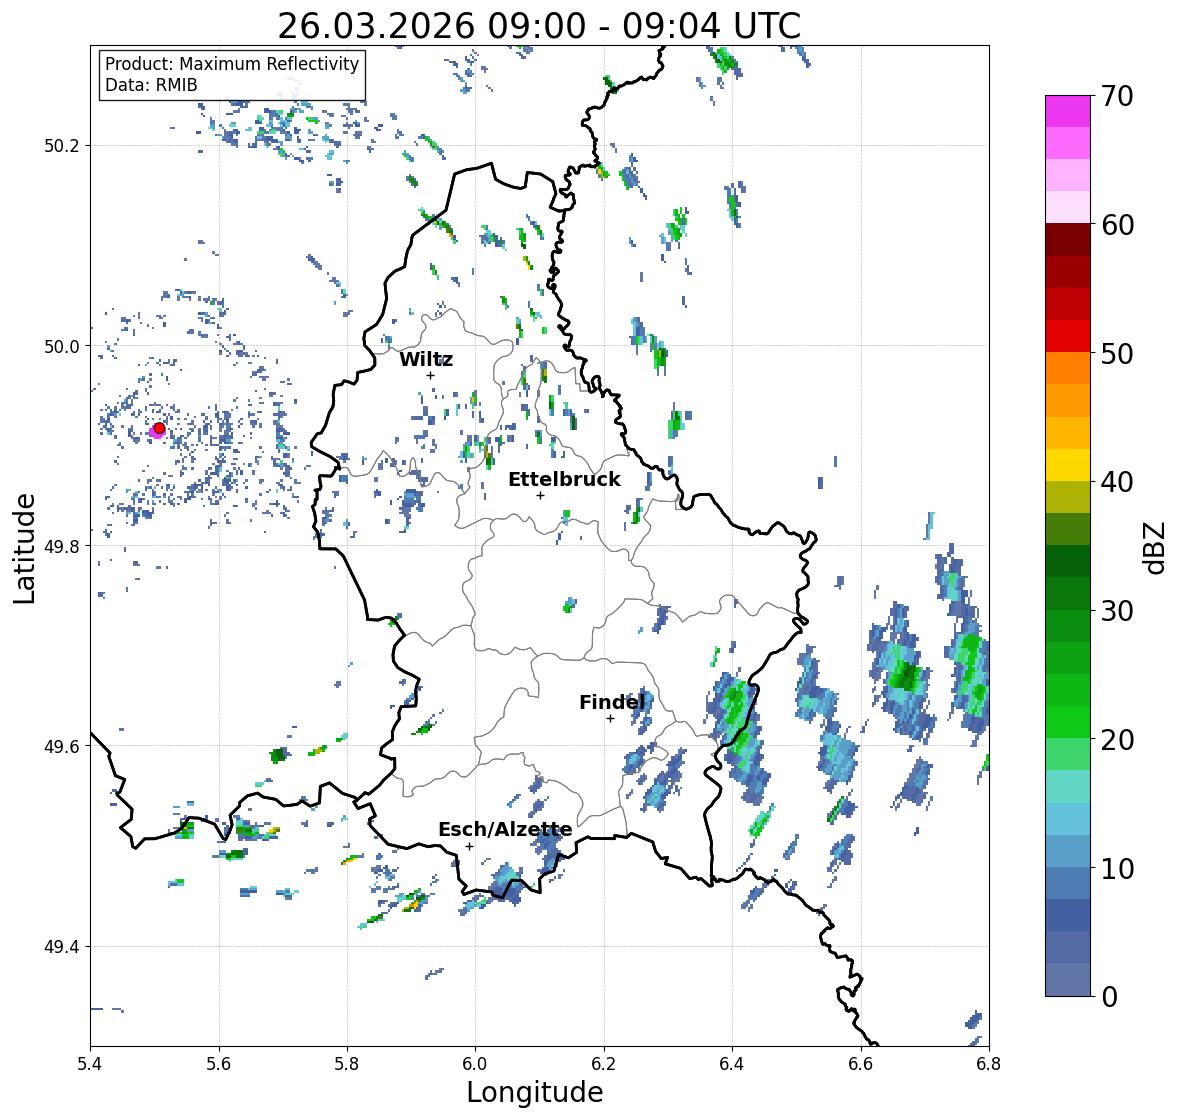Click the Data: RMIB text
The image size is (1179, 1117).
coord(151,85)
